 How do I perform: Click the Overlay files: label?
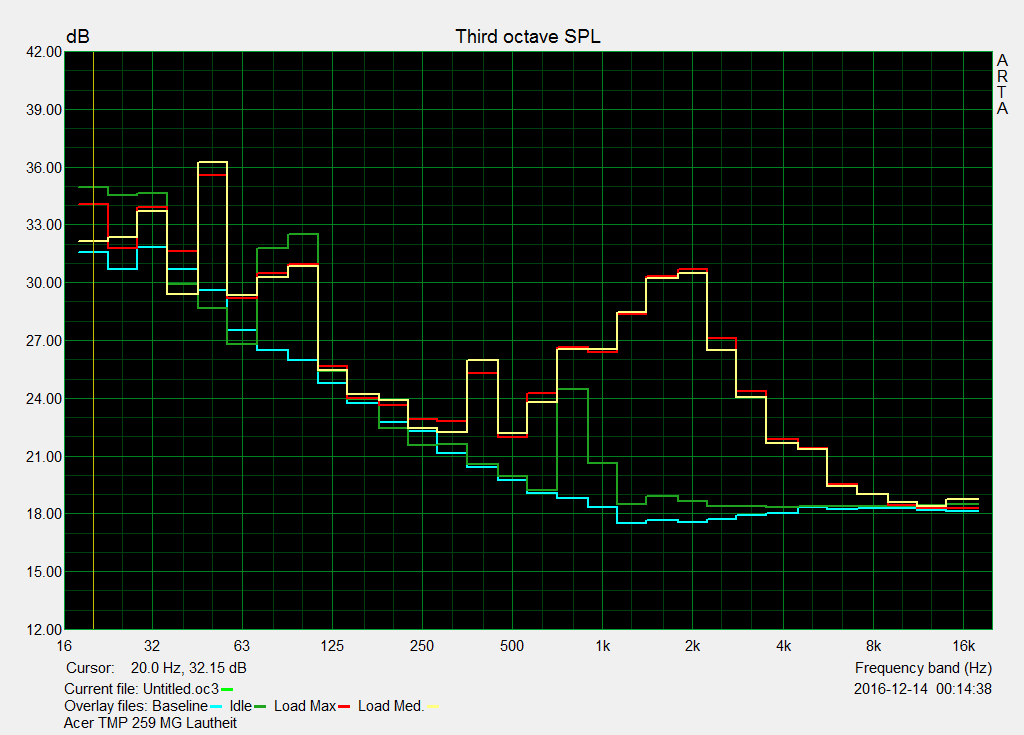click(106, 706)
